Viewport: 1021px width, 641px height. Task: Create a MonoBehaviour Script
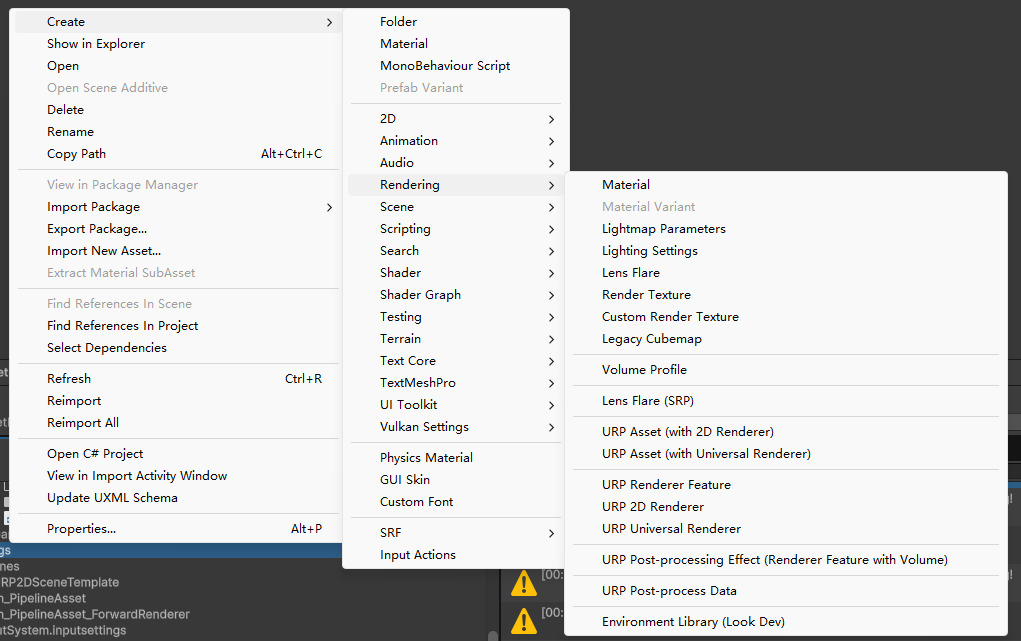click(456, 66)
